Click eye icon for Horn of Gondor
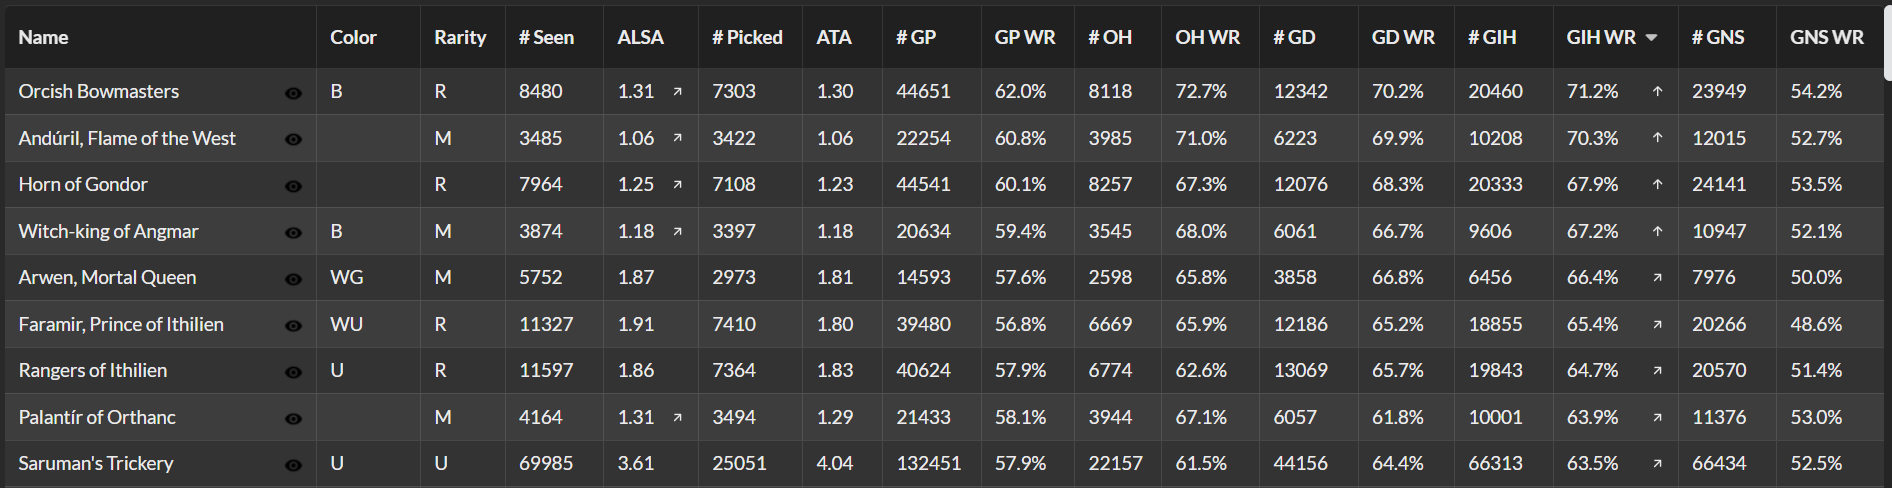Image resolution: width=1892 pixels, height=488 pixels. pyautogui.click(x=293, y=186)
